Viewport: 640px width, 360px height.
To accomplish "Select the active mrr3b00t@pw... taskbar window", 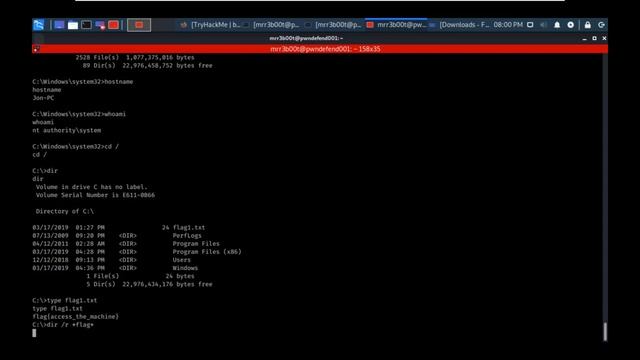I will point(396,25).
